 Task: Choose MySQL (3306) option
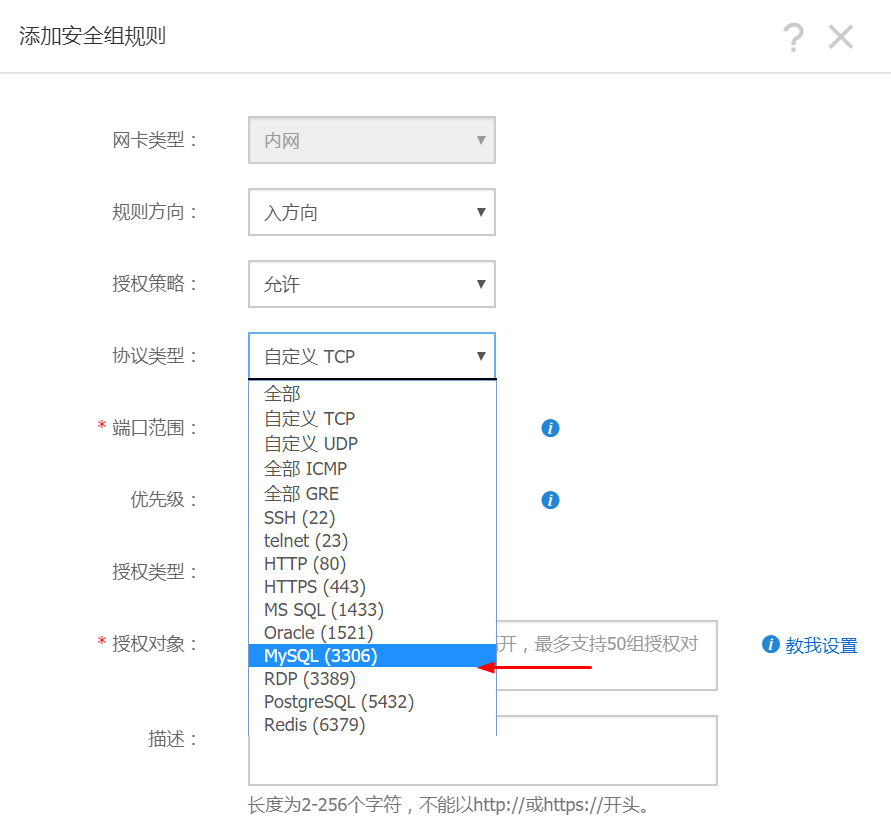(x=372, y=656)
